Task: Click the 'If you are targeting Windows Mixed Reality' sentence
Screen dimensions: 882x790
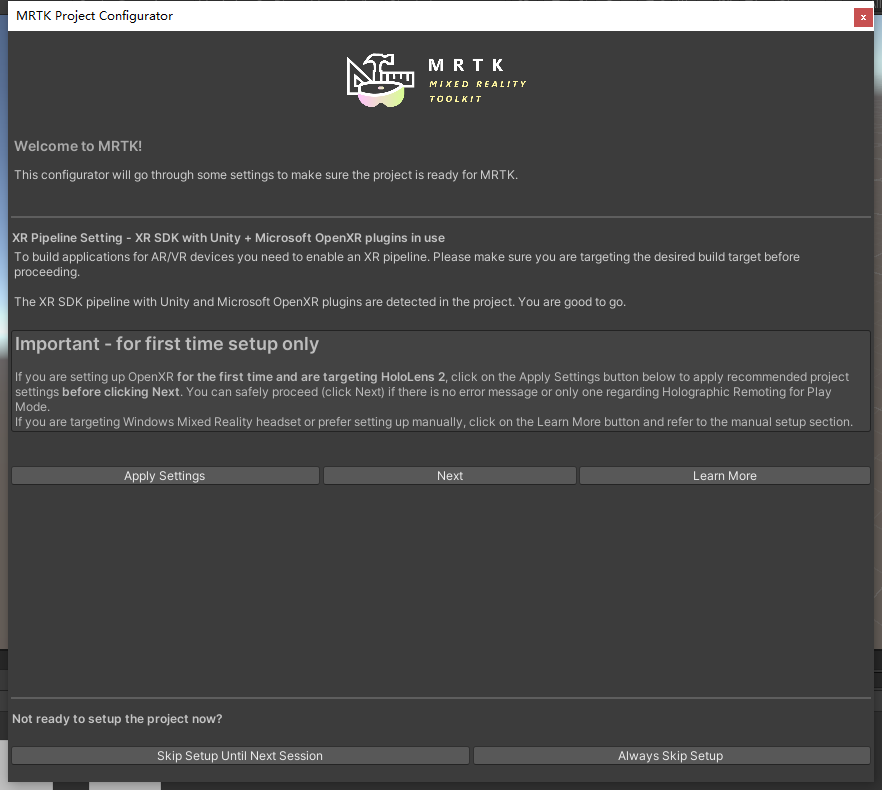Action: [434, 422]
